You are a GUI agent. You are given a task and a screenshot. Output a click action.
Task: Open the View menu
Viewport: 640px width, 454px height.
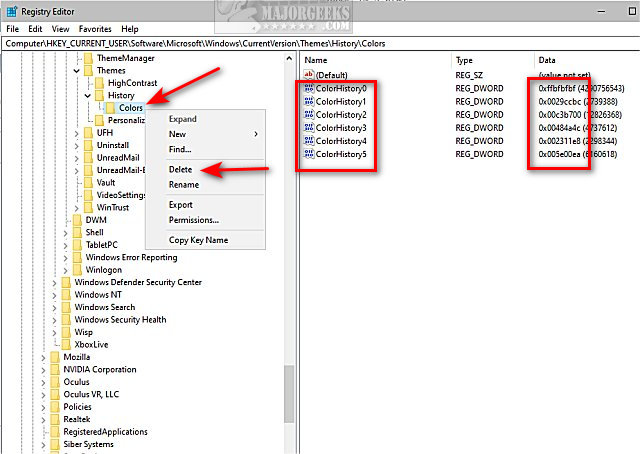60,29
